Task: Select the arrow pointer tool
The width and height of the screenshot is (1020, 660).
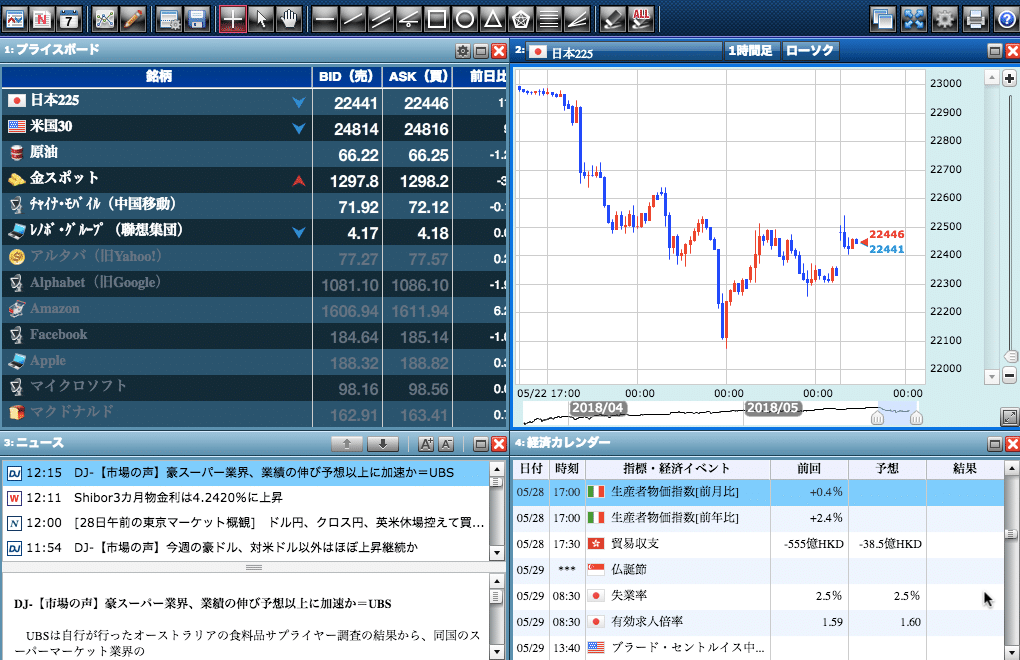Action: [261, 18]
